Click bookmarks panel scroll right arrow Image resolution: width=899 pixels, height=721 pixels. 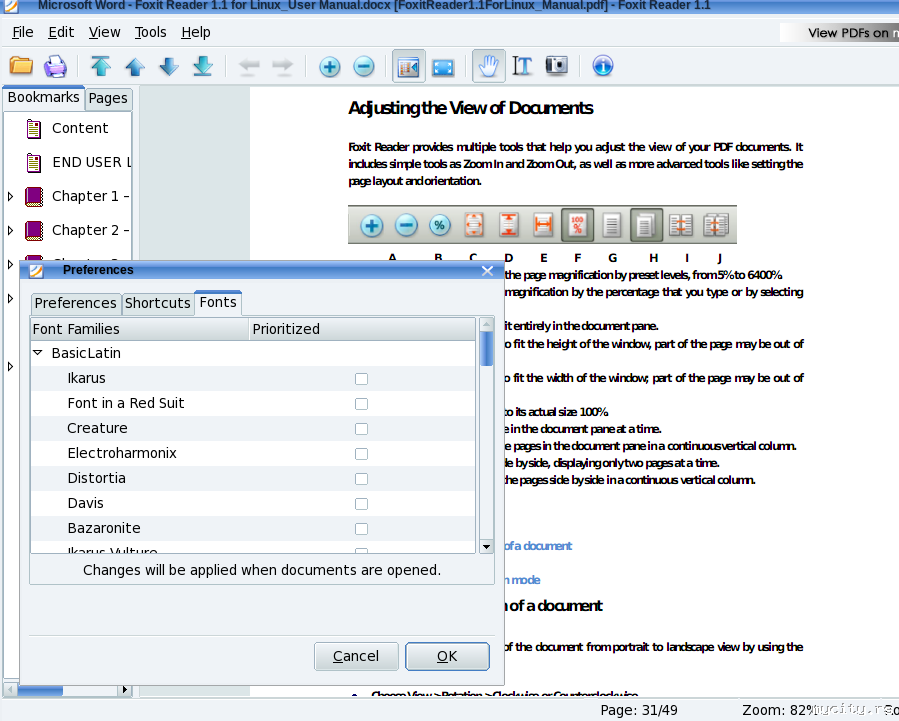[124, 689]
